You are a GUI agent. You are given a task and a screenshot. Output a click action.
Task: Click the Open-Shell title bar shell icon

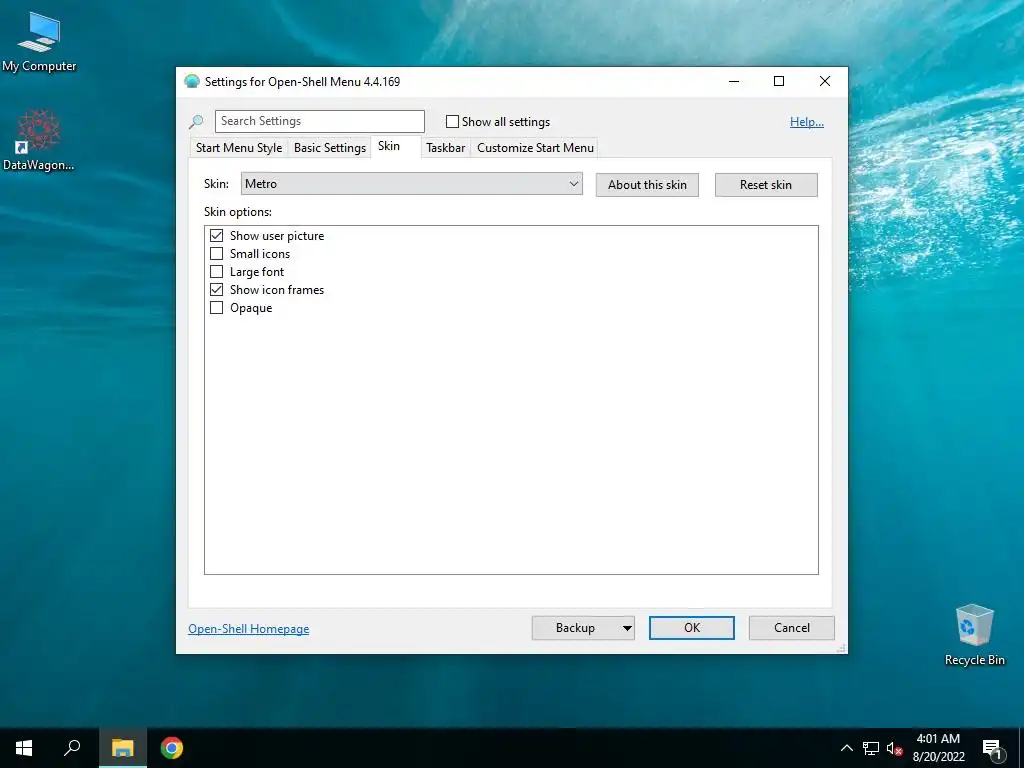pyautogui.click(x=191, y=82)
